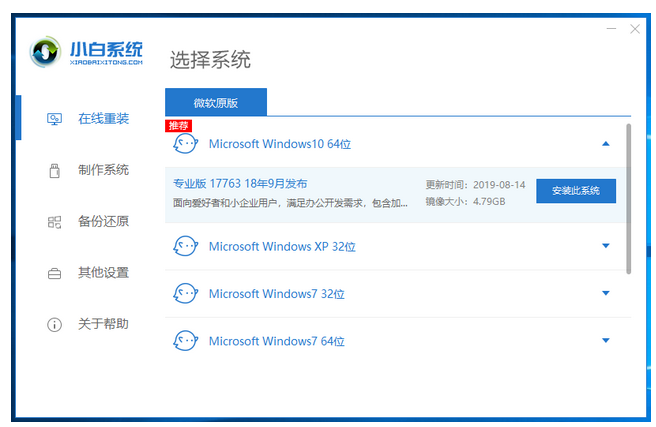The width and height of the screenshot is (656, 427).
Task: Expand the Windows7 32位 arrow
Action: pos(605,294)
